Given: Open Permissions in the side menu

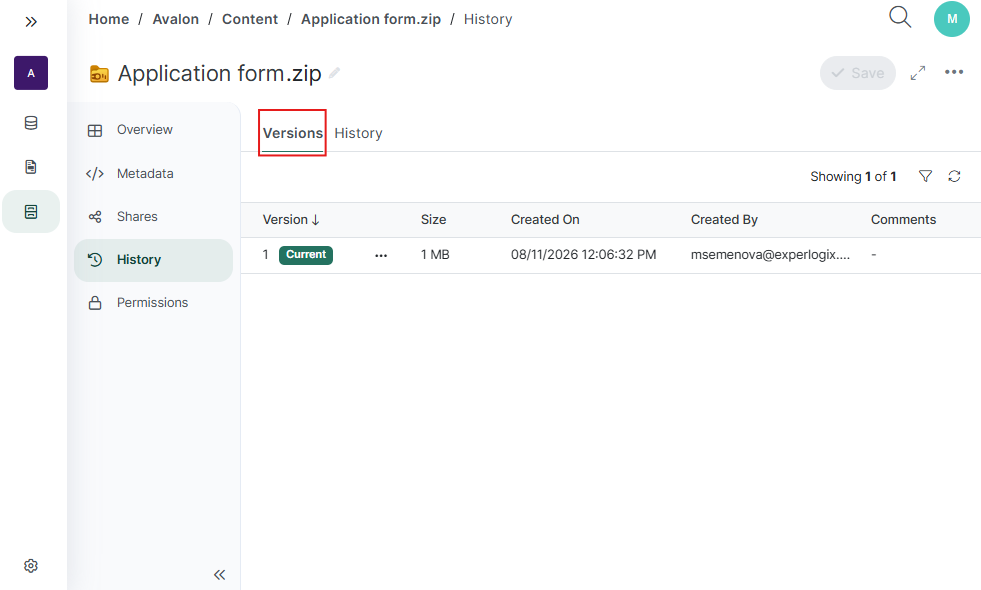Looking at the screenshot, I should 153,303.
